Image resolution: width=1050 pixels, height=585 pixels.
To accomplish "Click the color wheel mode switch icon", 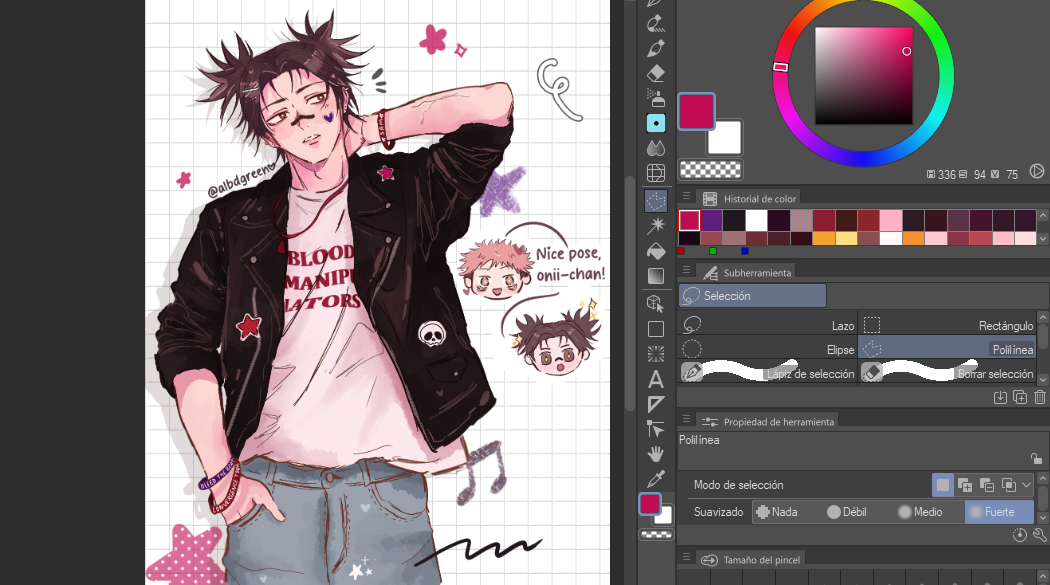I will pos(1037,171).
